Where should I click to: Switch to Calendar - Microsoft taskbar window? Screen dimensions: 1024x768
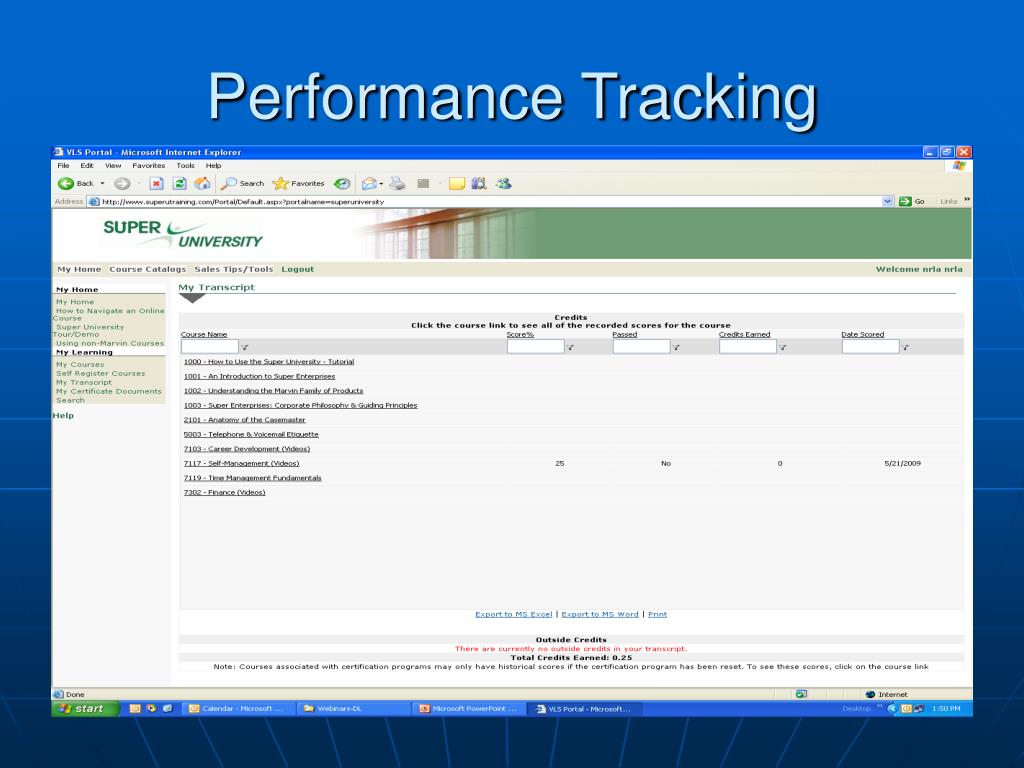pos(238,709)
